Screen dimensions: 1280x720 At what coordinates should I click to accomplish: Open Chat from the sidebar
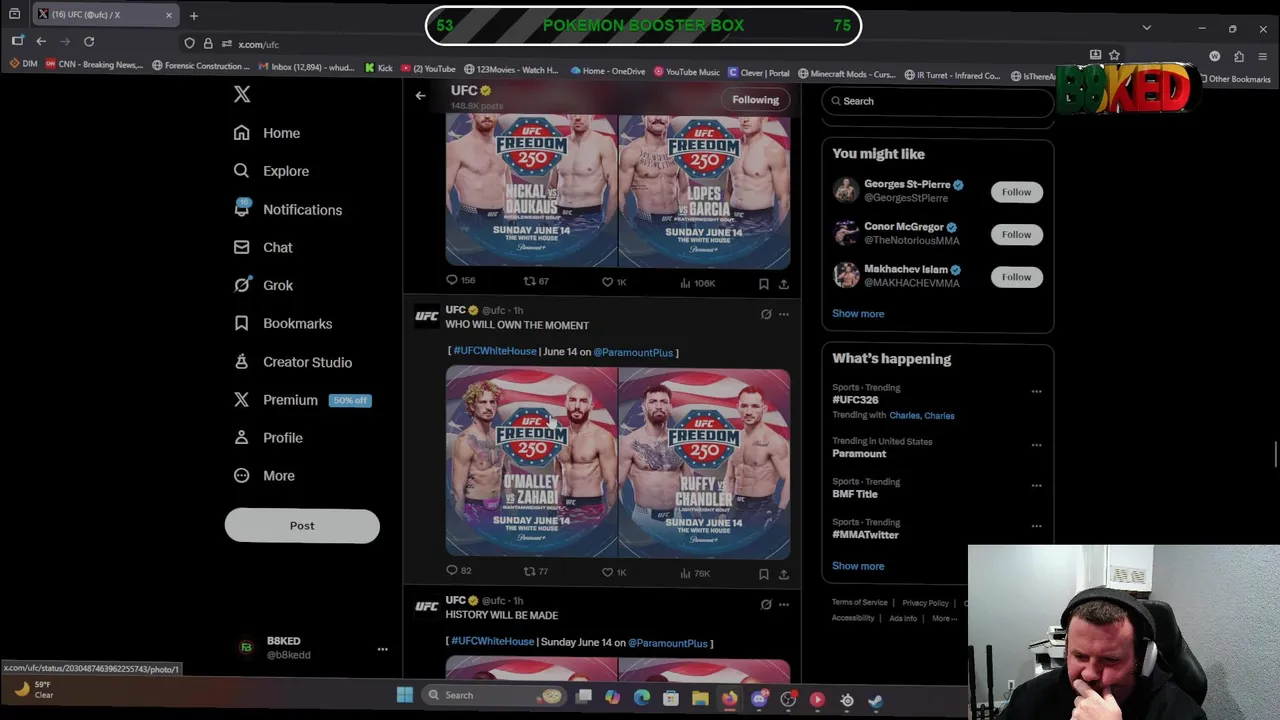pos(263,247)
